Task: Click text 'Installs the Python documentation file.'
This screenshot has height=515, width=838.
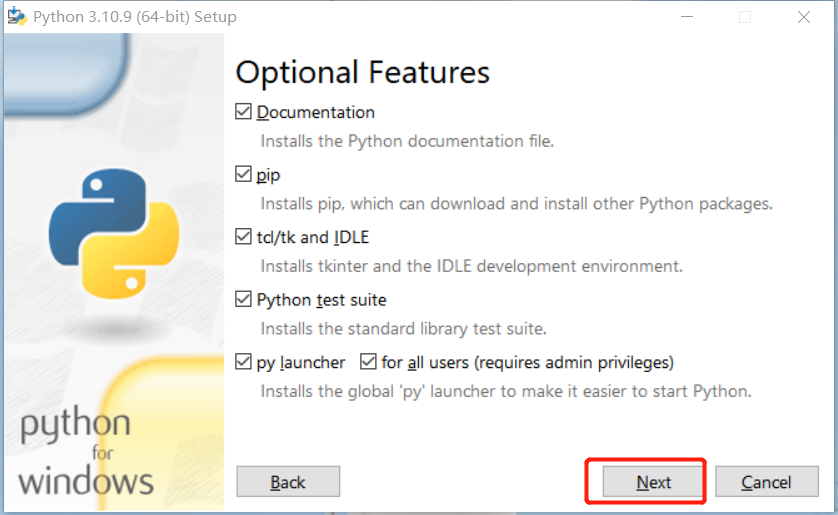Action: coord(407,141)
